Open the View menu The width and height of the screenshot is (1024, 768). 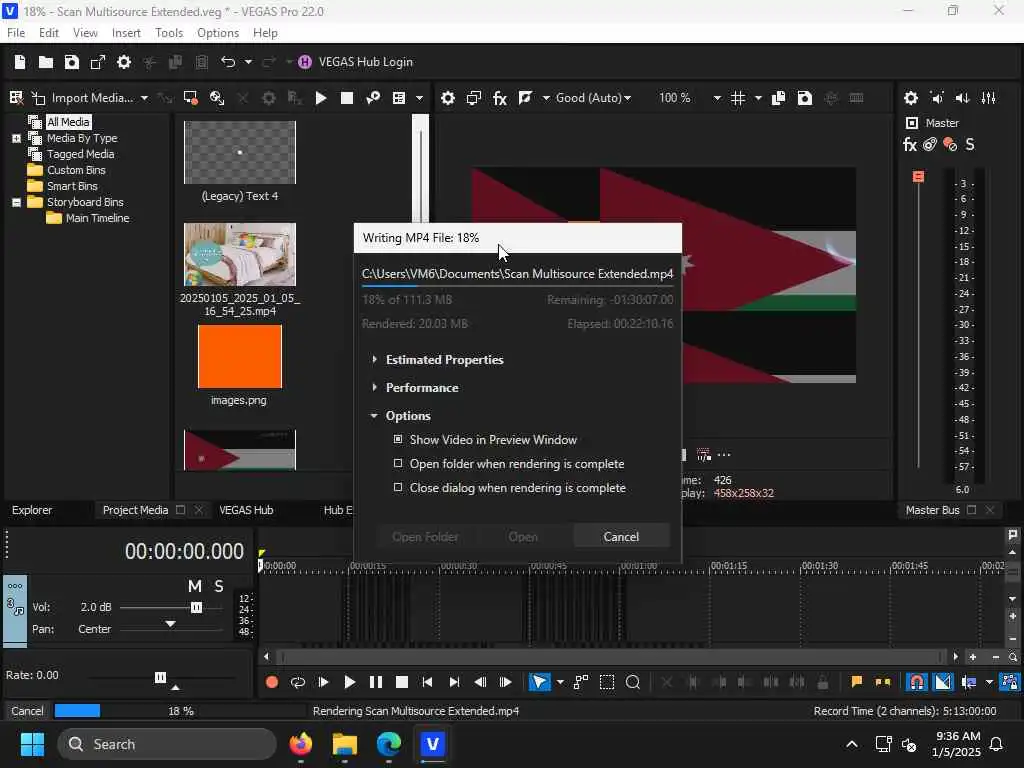click(x=85, y=33)
